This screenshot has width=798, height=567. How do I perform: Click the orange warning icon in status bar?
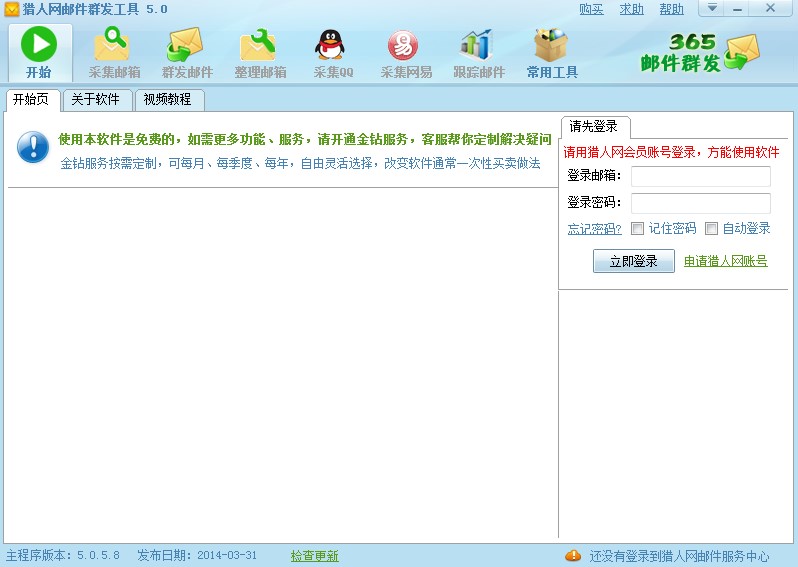point(573,555)
